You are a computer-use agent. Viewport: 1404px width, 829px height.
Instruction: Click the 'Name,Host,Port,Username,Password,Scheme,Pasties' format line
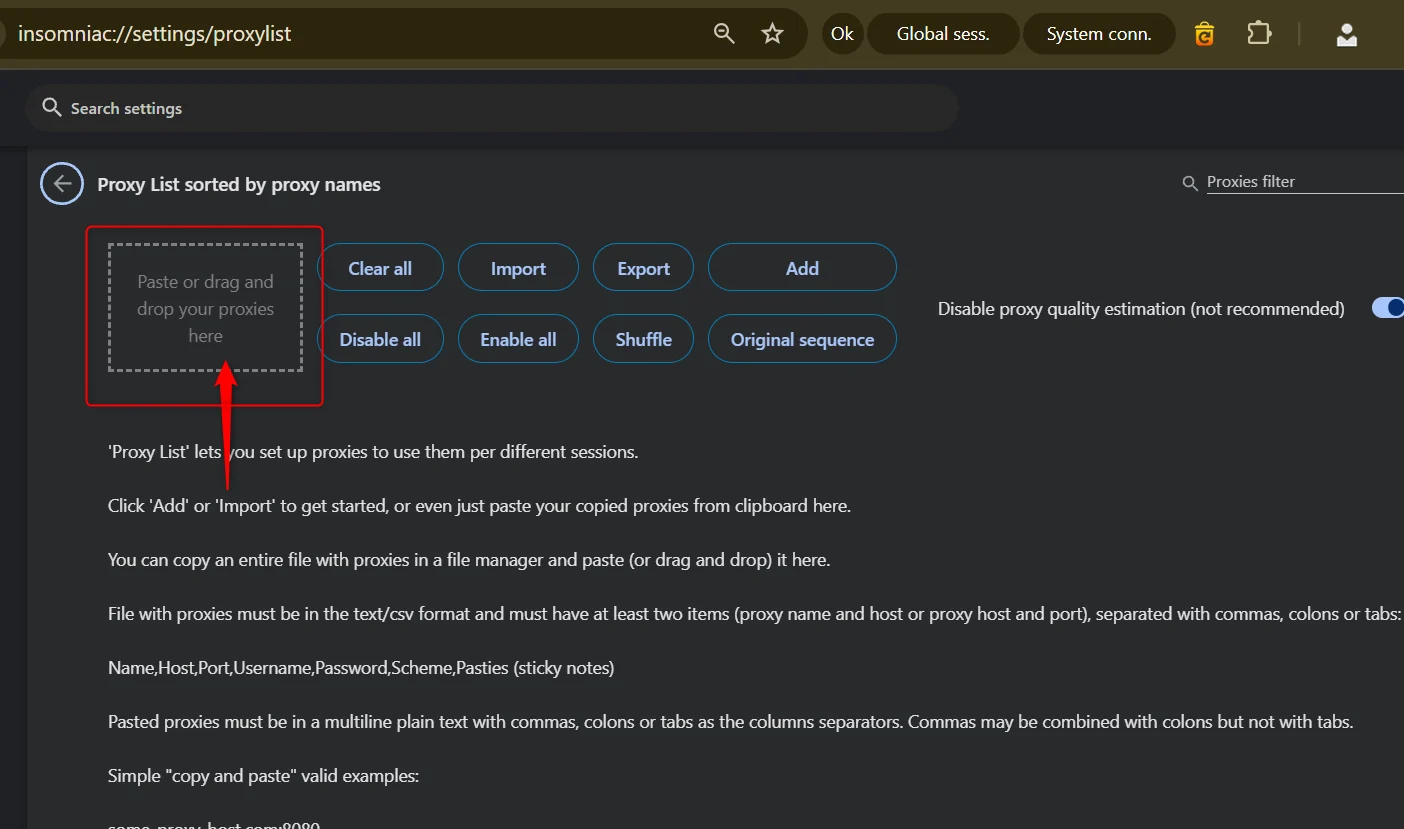point(361,667)
